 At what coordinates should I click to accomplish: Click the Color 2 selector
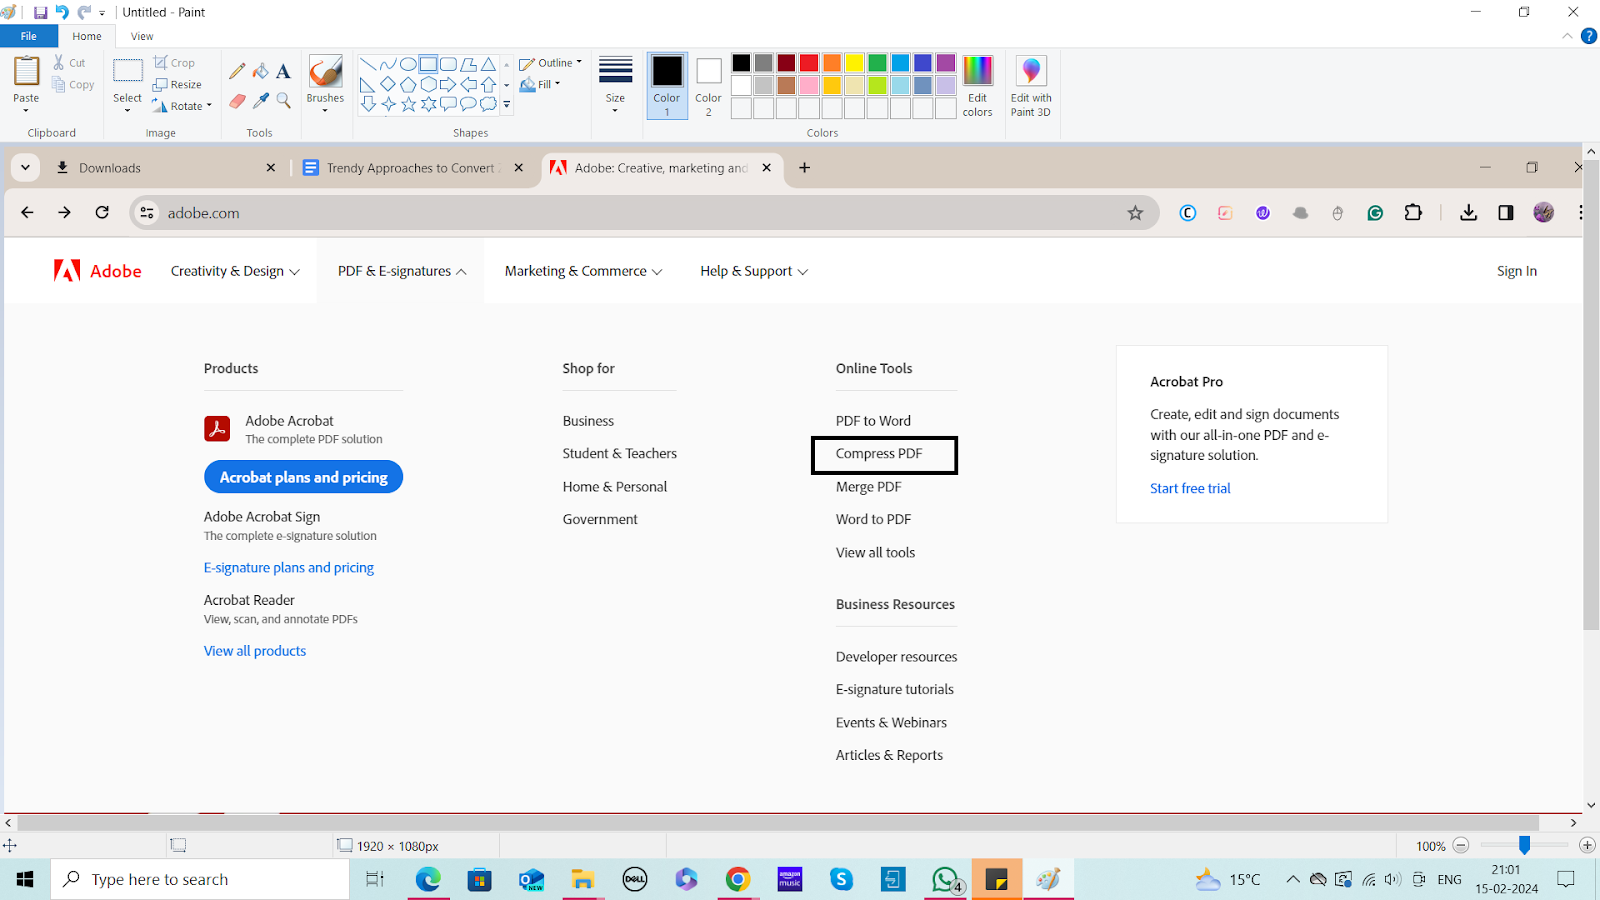tap(708, 86)
